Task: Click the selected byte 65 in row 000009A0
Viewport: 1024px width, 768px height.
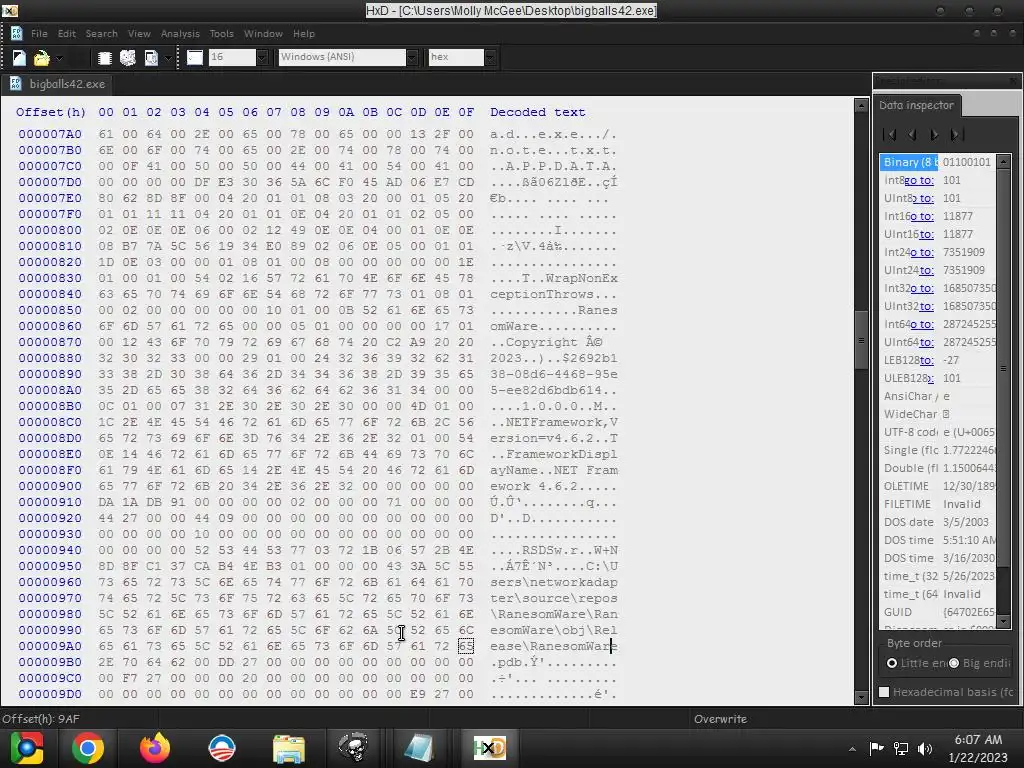Action: 466,646
